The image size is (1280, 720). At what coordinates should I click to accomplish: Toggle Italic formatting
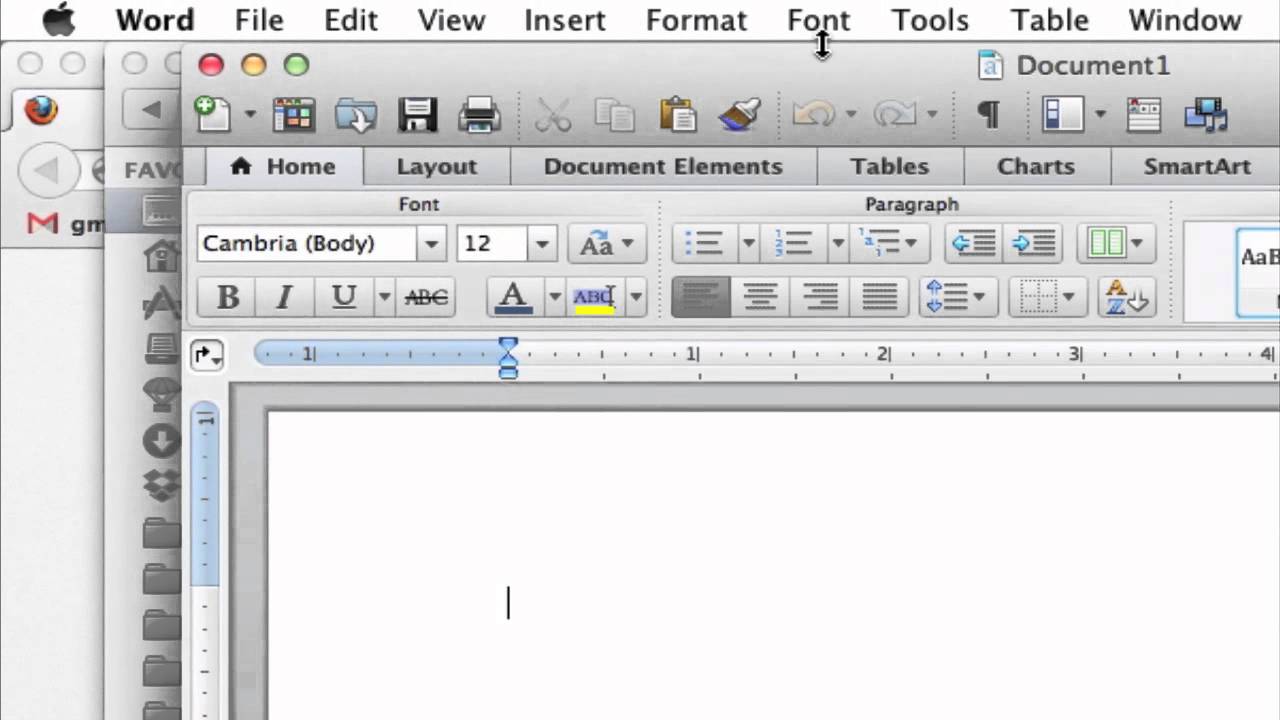[285, 297]
